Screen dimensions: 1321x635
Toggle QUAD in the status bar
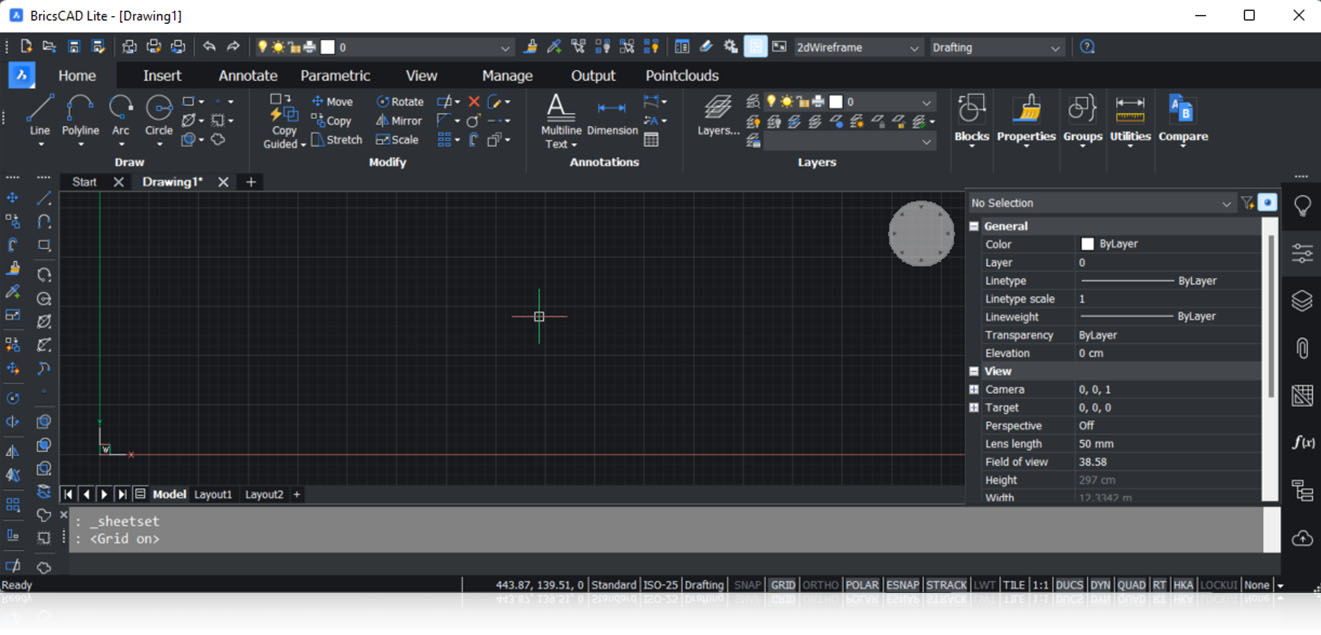pos(1131,585)
